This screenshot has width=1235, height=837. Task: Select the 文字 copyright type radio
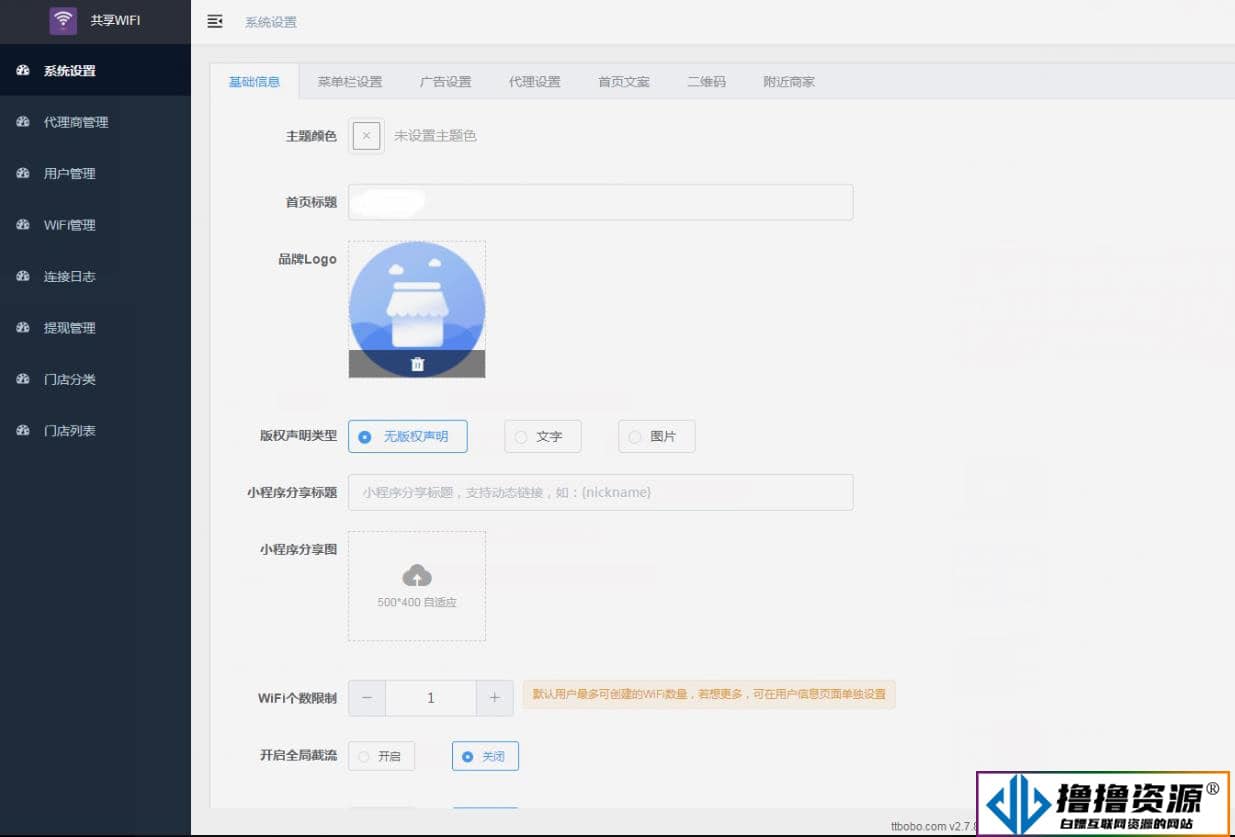pyautogui.click(x=542, y=437)
